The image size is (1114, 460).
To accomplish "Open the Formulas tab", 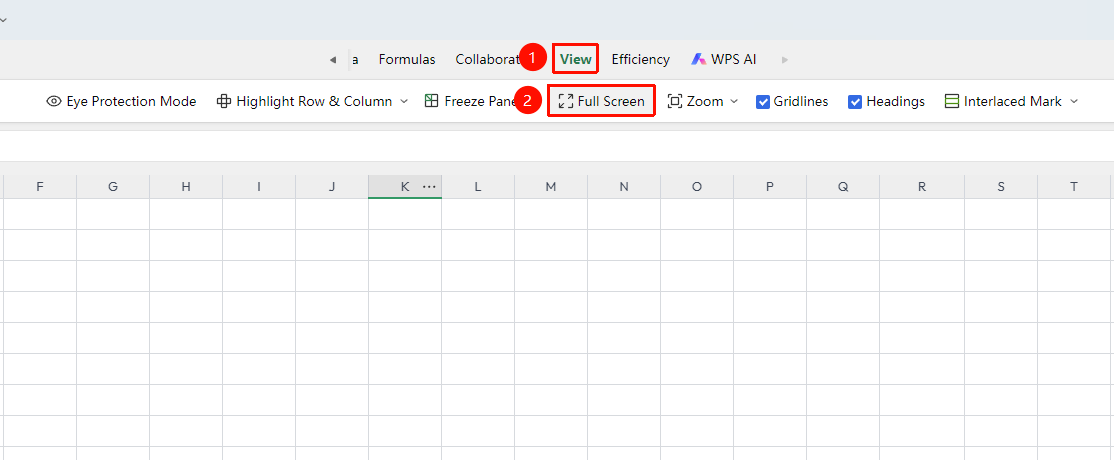I will point(407,60).
